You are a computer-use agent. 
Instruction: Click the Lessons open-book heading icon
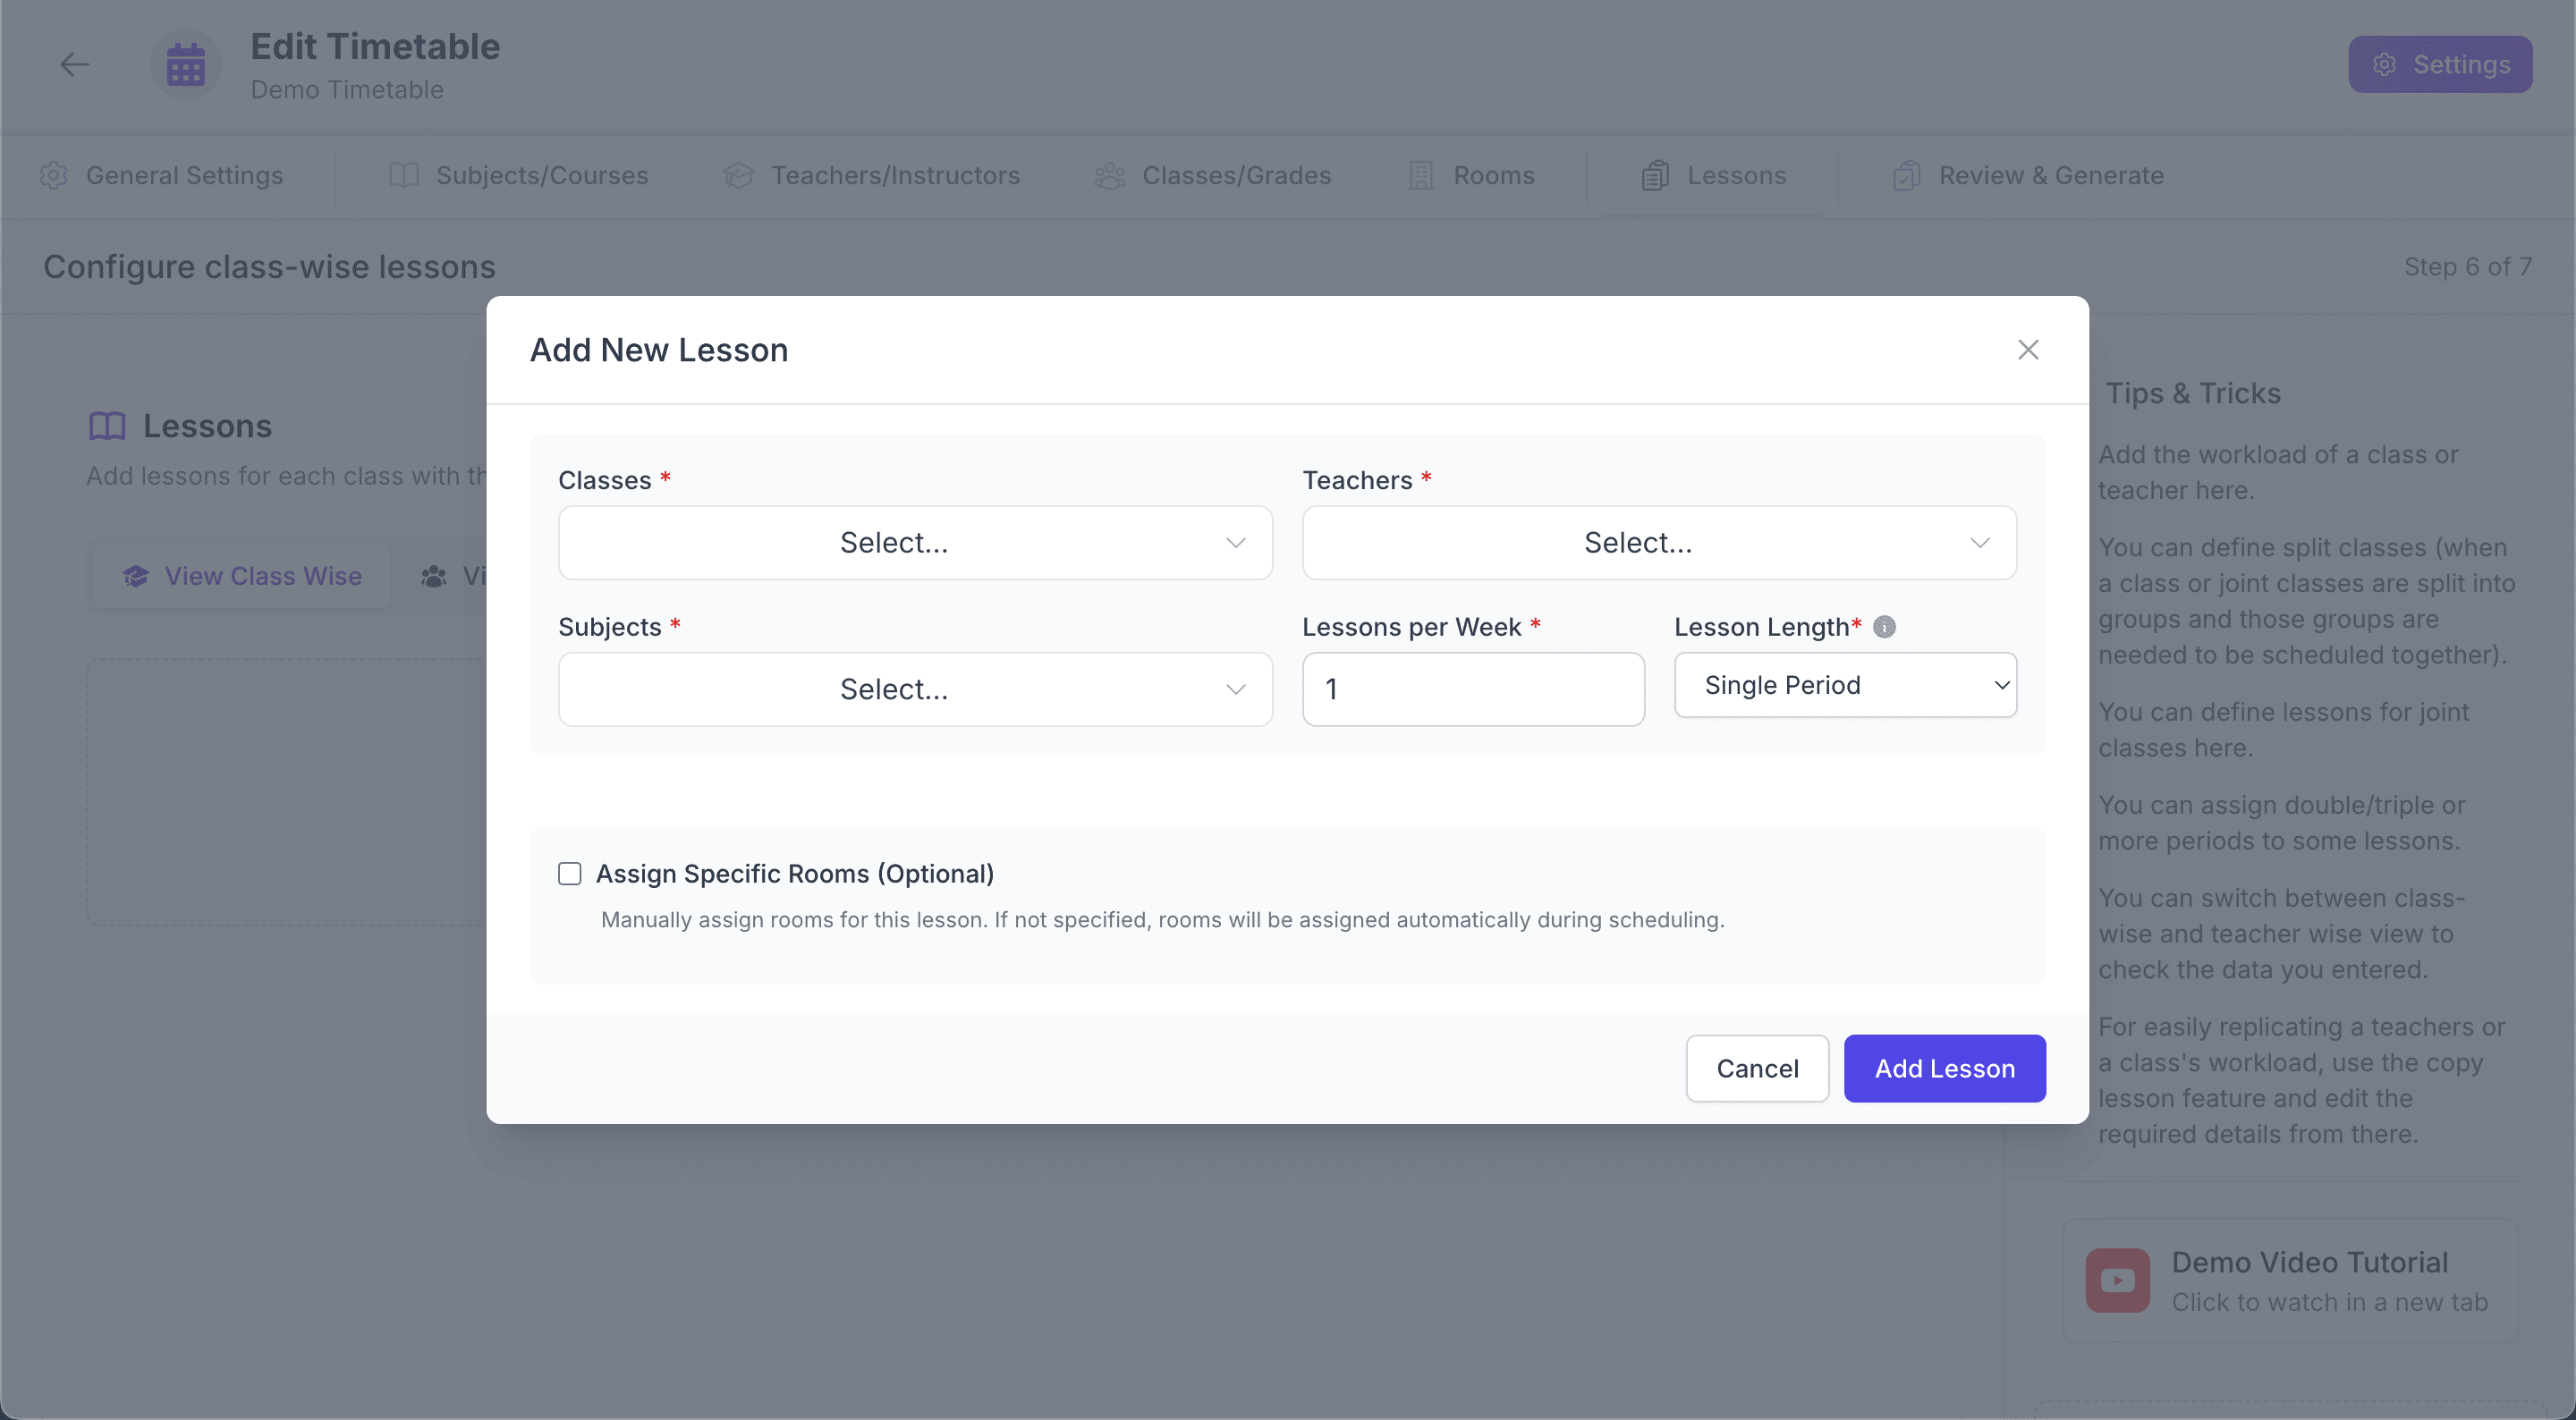point(107,427)
